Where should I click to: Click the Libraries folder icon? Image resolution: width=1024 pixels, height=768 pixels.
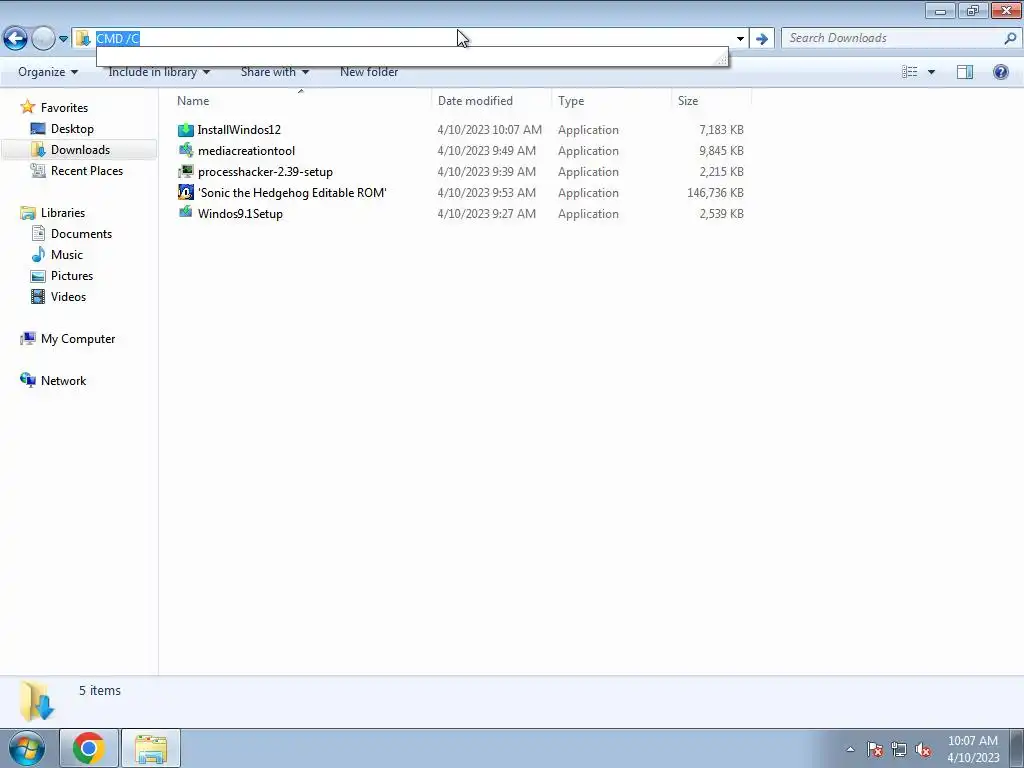[x=27, y=213]
